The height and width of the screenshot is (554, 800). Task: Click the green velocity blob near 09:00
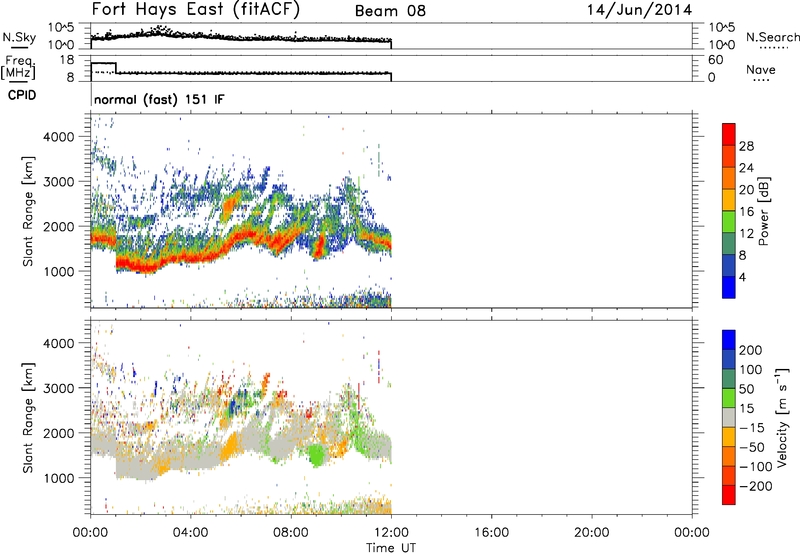tap(316, 455)
